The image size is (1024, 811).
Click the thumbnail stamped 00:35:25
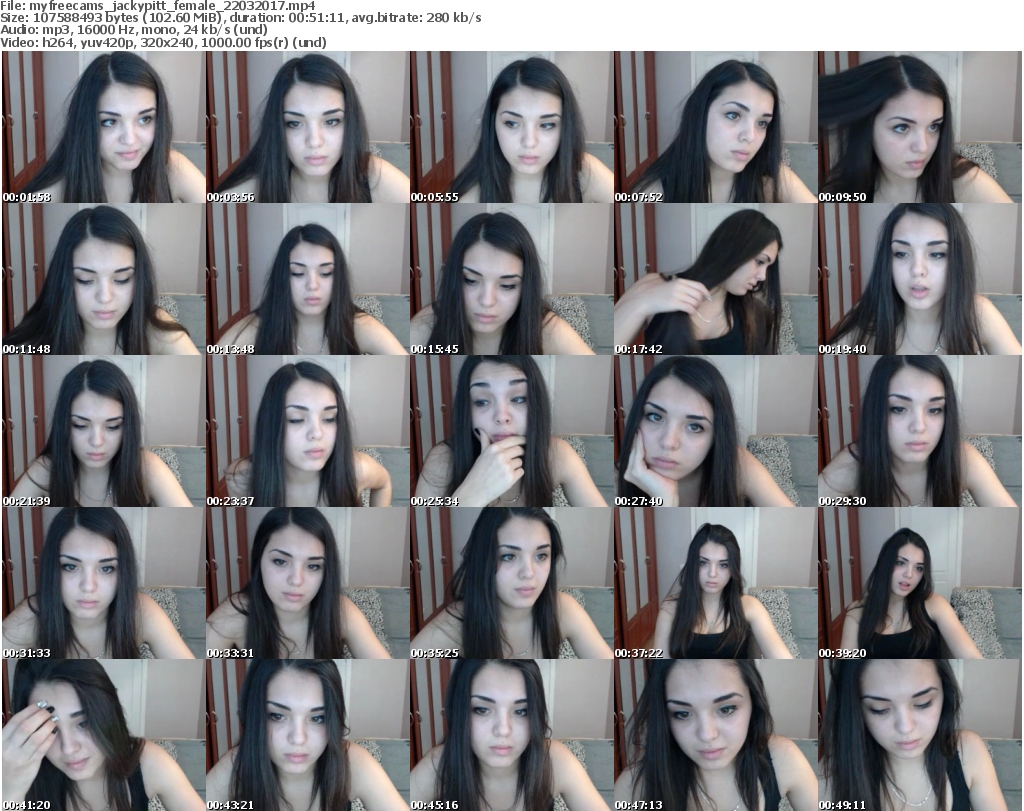(511, 583)
